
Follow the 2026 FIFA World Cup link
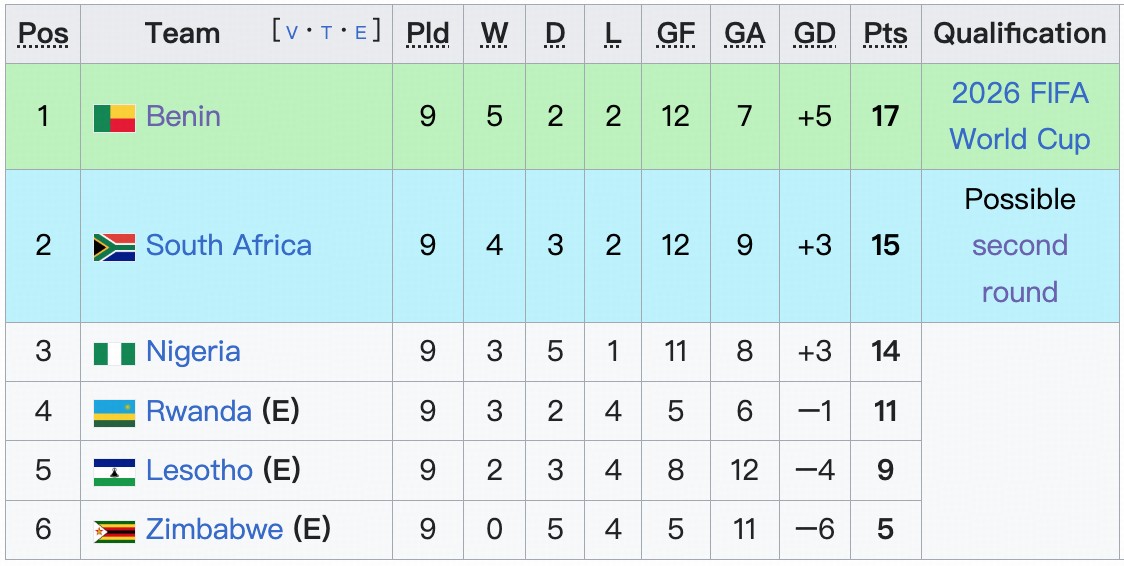(1019, 116)
